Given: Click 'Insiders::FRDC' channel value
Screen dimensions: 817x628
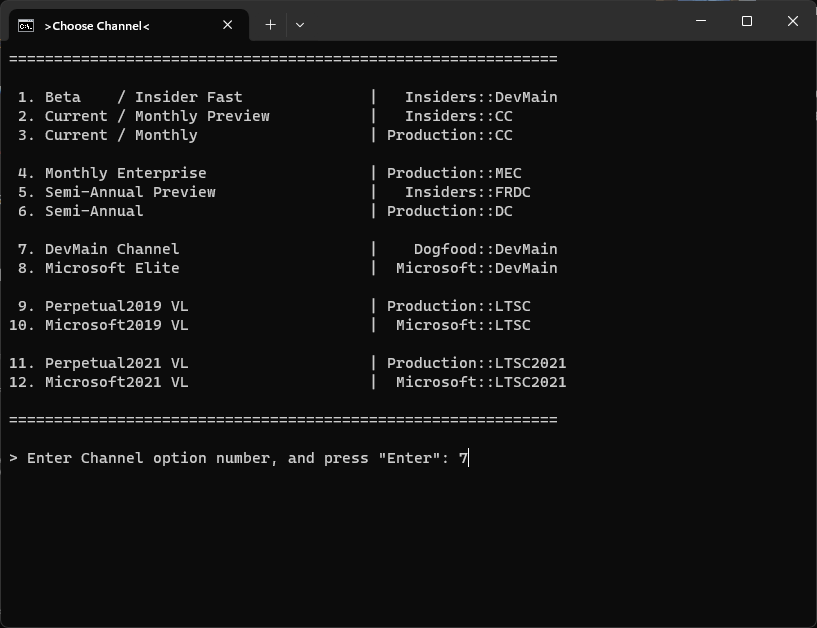Looking at the screenshot, I should point(468,192).
